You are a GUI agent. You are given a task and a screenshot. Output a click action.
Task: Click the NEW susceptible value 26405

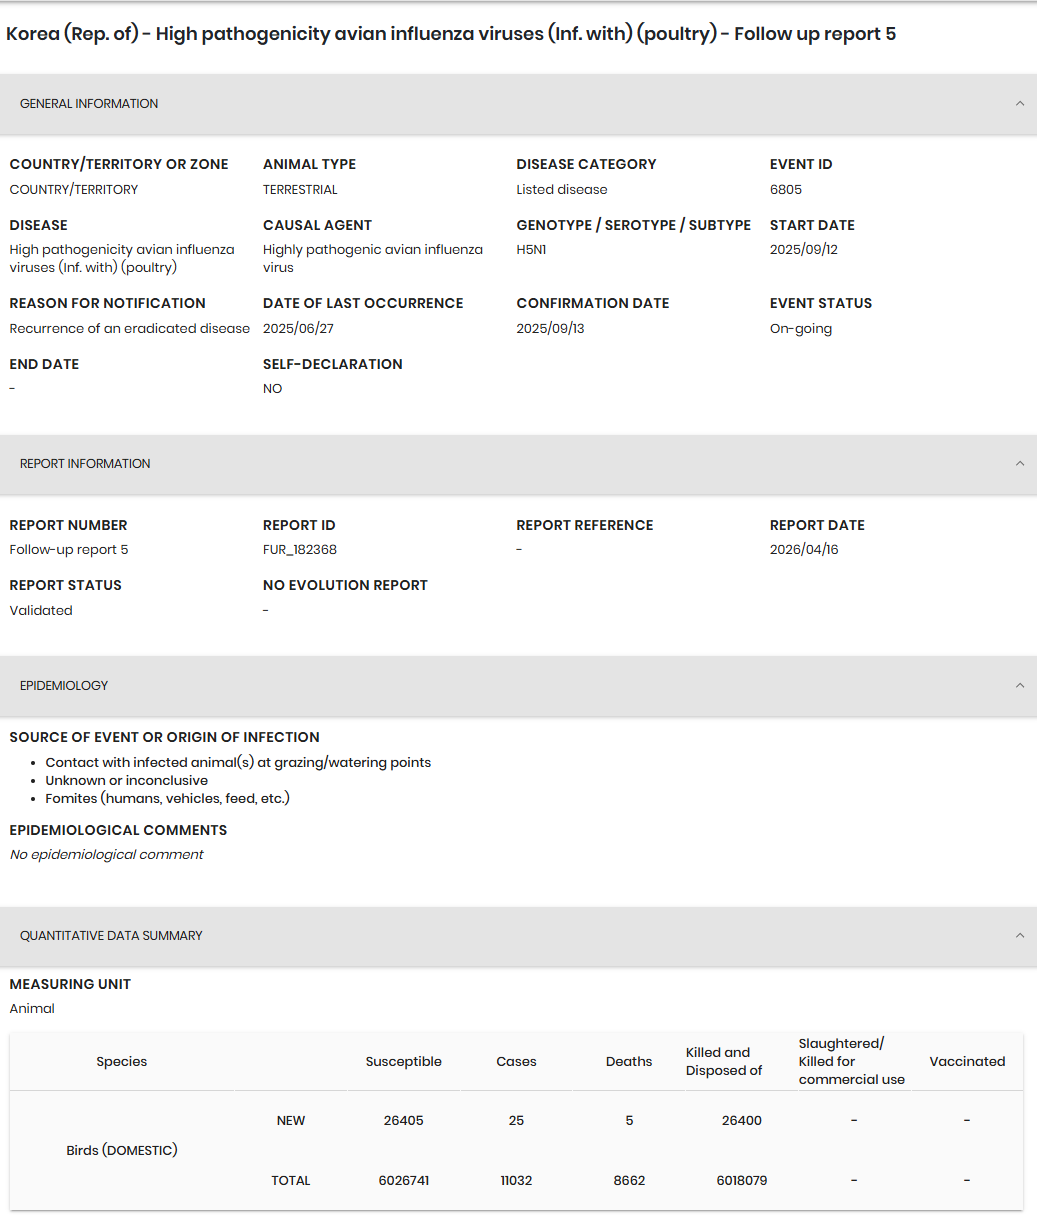(404, 1121)
